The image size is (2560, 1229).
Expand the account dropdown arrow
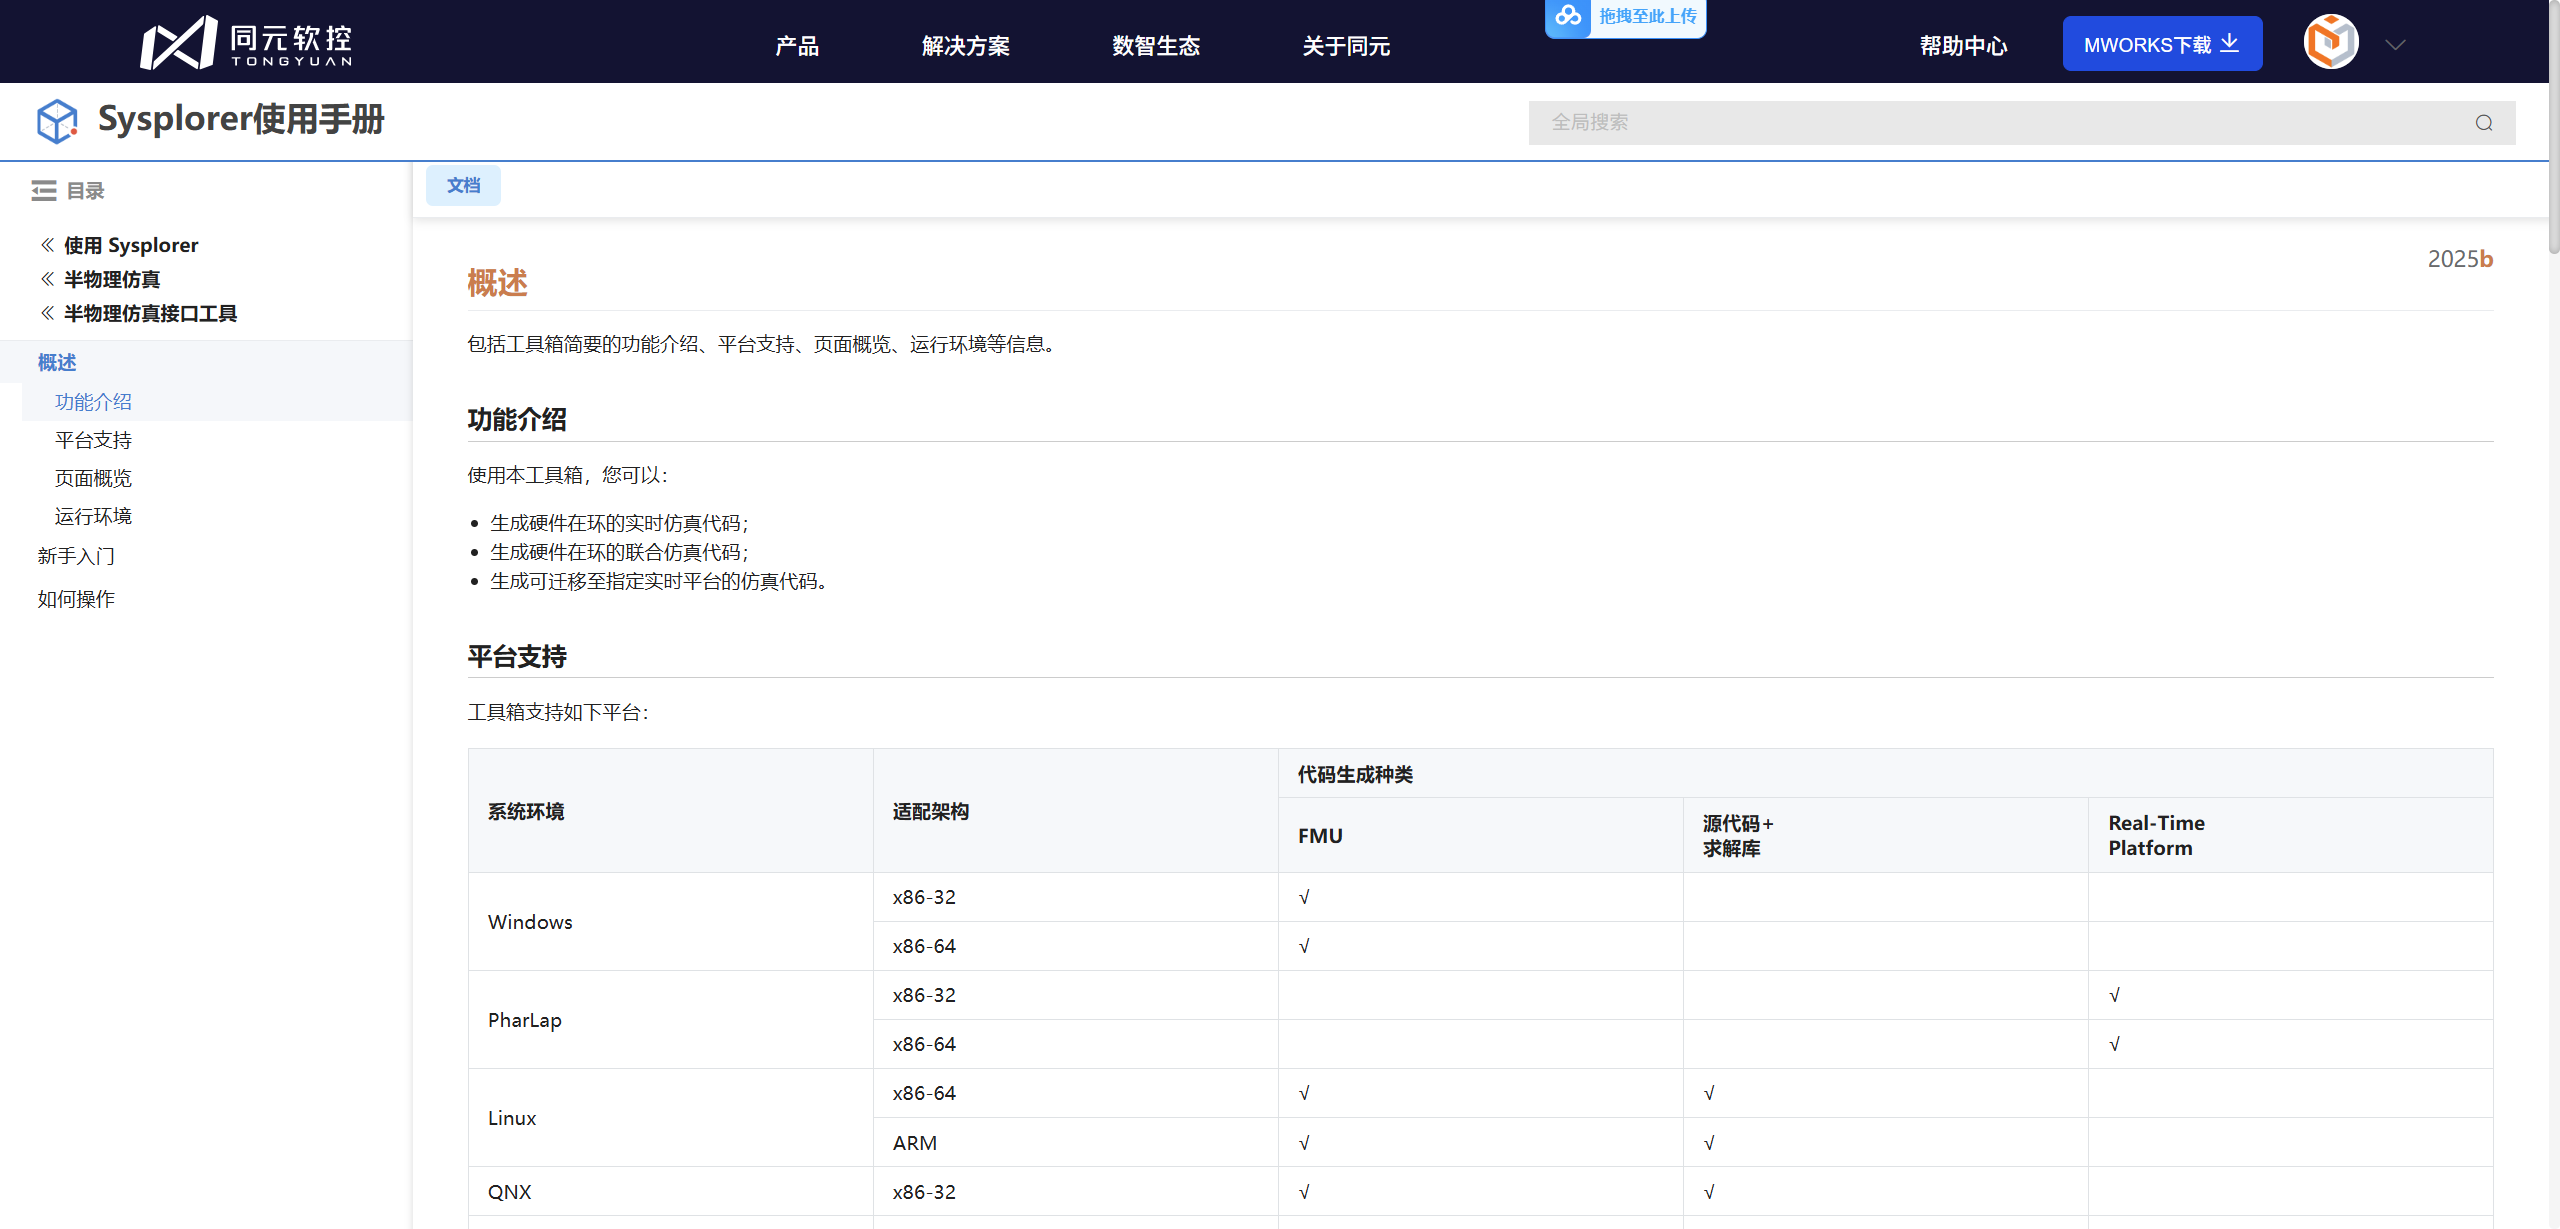(x=2395, y=44)
